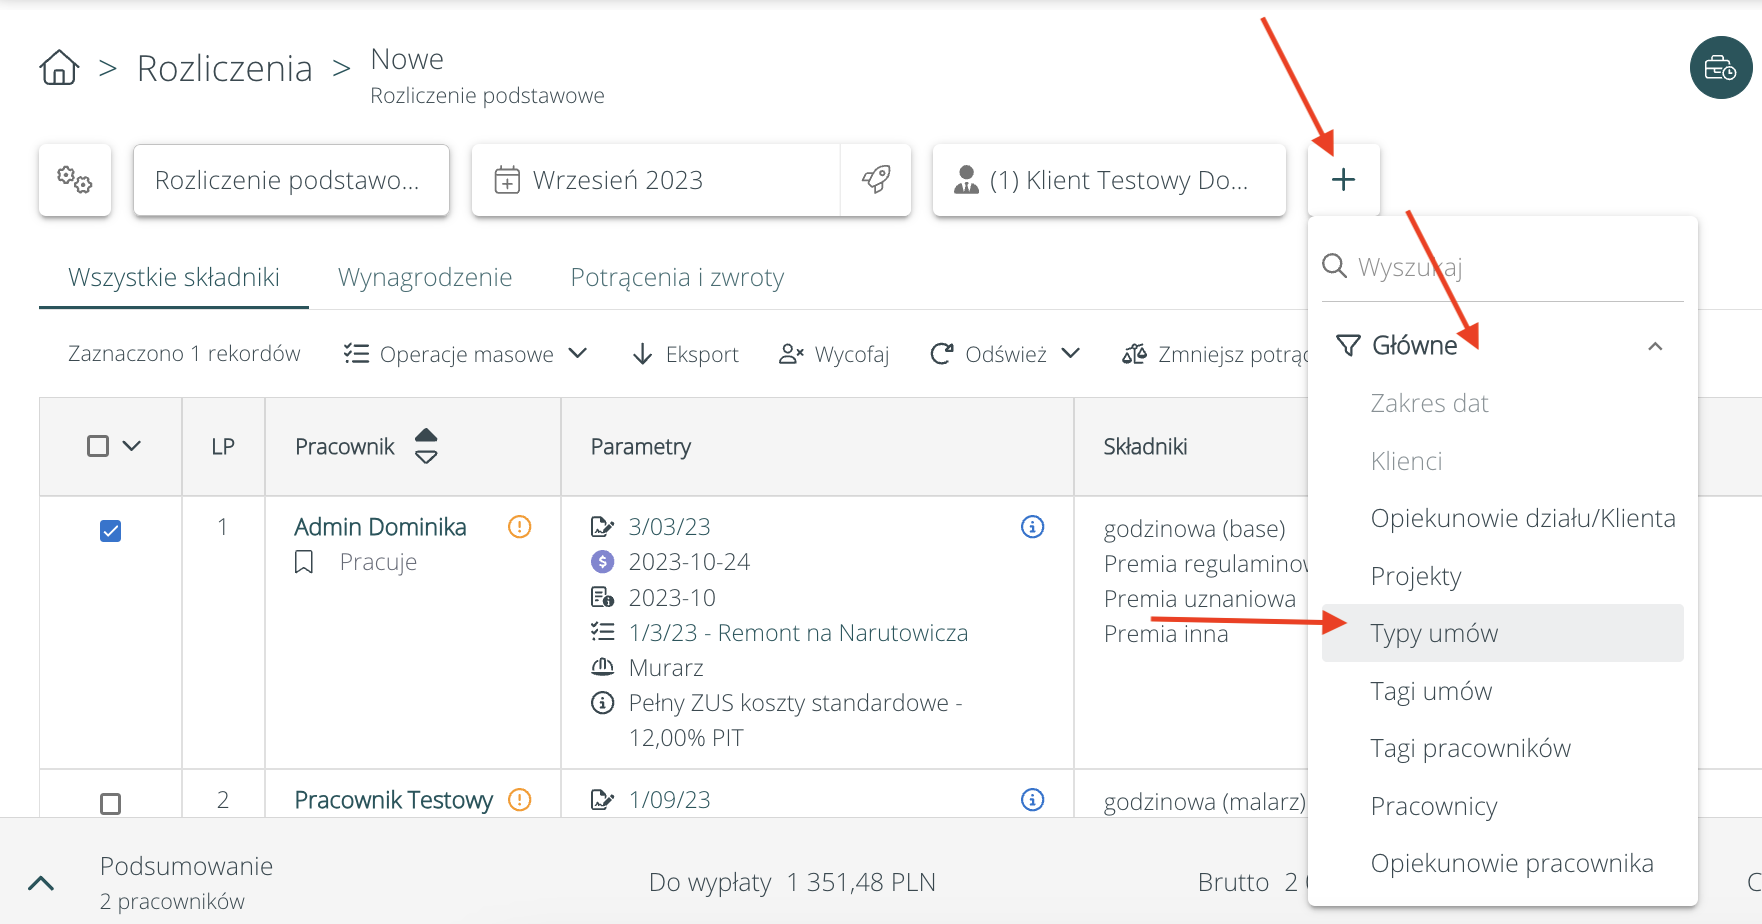Click the rocket icon beside Wrzesień 2023
1762x924 pixels.
pyautogui.click(x=876, y=180)
